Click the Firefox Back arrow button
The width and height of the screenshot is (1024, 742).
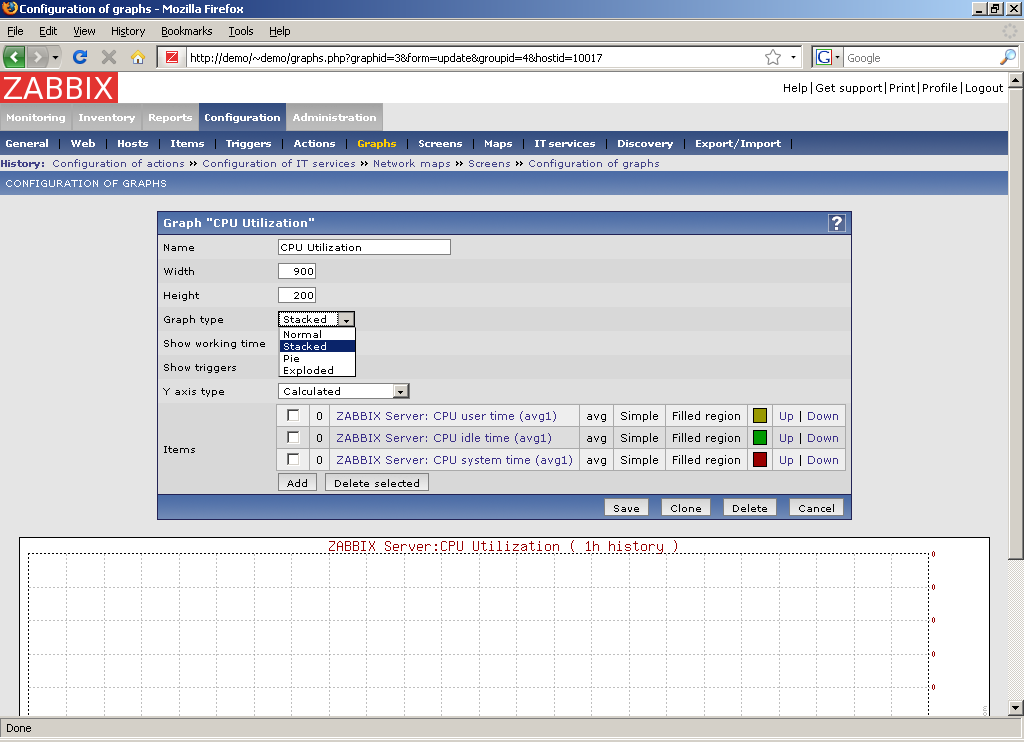click(x=14, y=57)
